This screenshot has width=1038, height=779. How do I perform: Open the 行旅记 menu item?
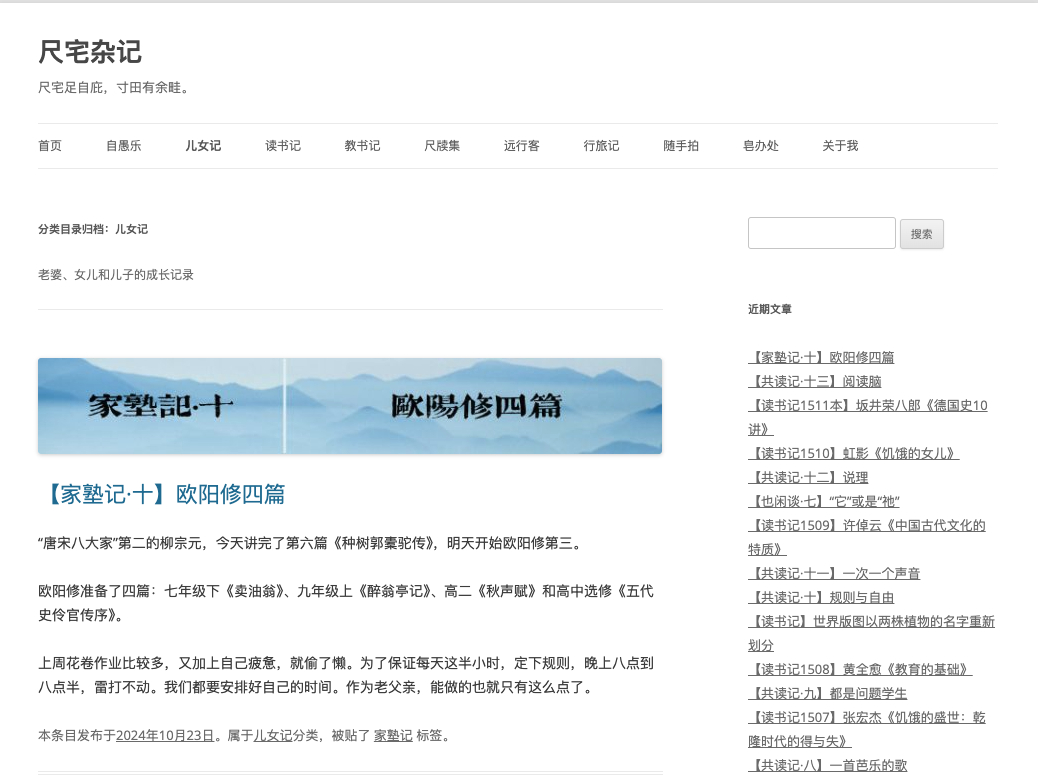pyautogui.click(x=601, y=146)
